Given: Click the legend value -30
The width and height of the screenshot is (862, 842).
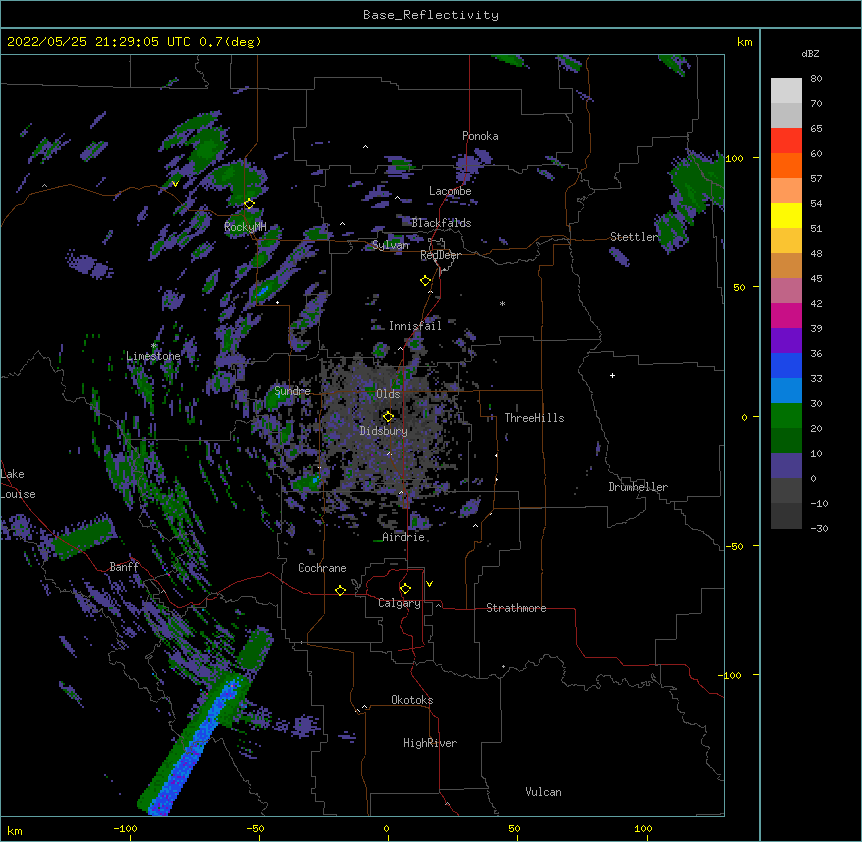Looking at the screenshot, I should pyautogui.click(x=819, y=529).
